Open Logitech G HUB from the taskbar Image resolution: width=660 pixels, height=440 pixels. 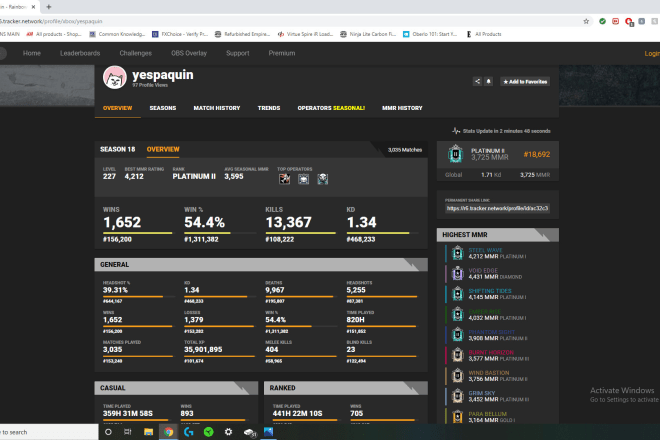(x=188, y=432)
